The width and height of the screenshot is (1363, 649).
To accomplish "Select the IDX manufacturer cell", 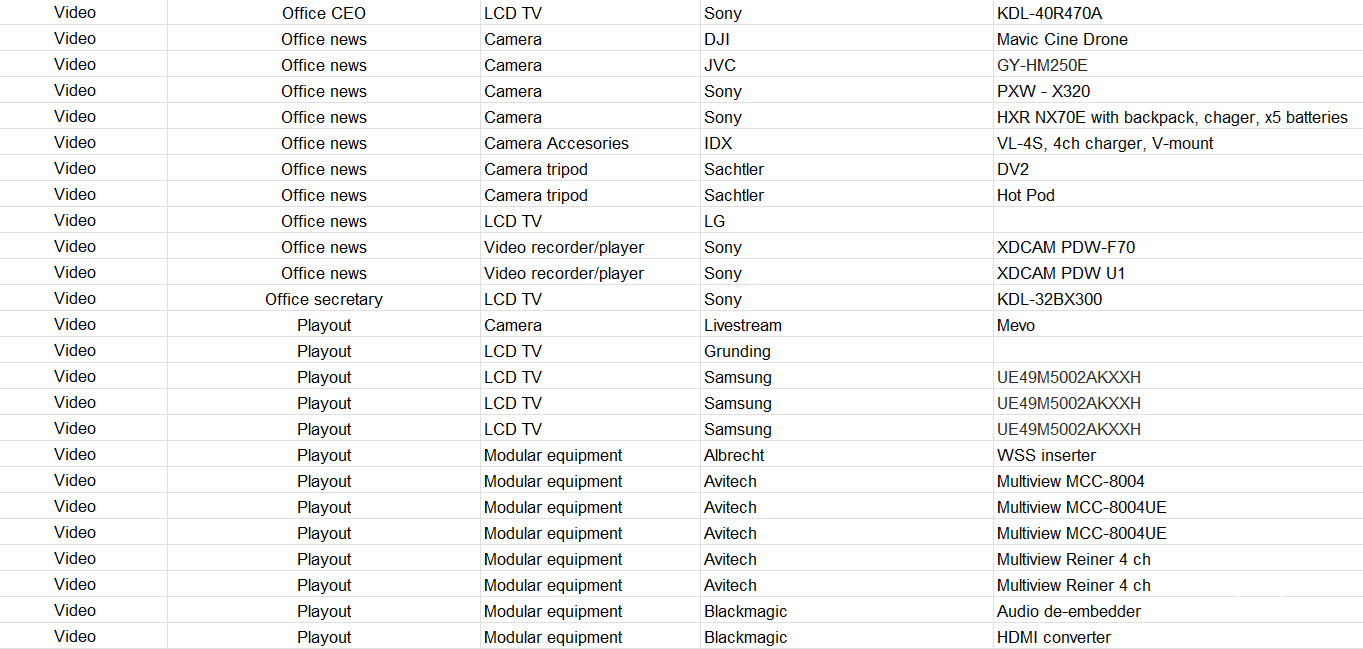I will click(x=718, y=143).
